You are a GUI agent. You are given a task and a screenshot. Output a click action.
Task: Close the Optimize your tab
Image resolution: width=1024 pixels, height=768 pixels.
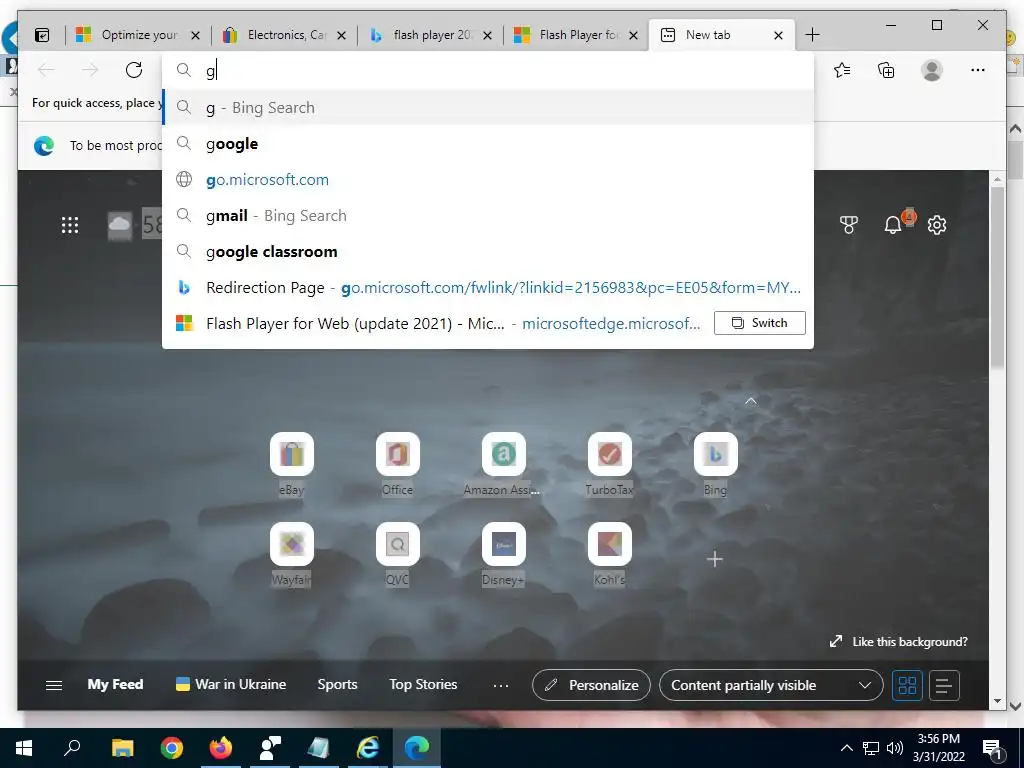(x=195, y=35)
